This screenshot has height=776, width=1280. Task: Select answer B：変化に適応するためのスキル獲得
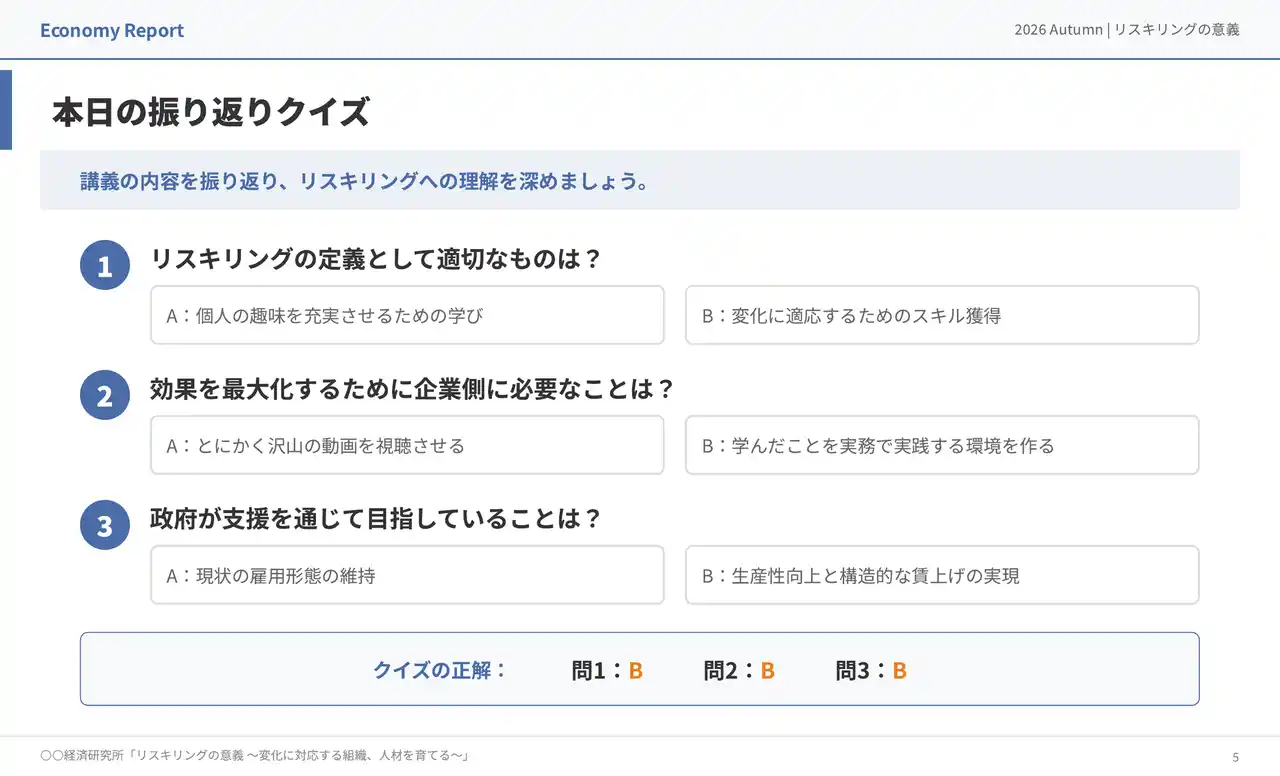tap(942, 315)
